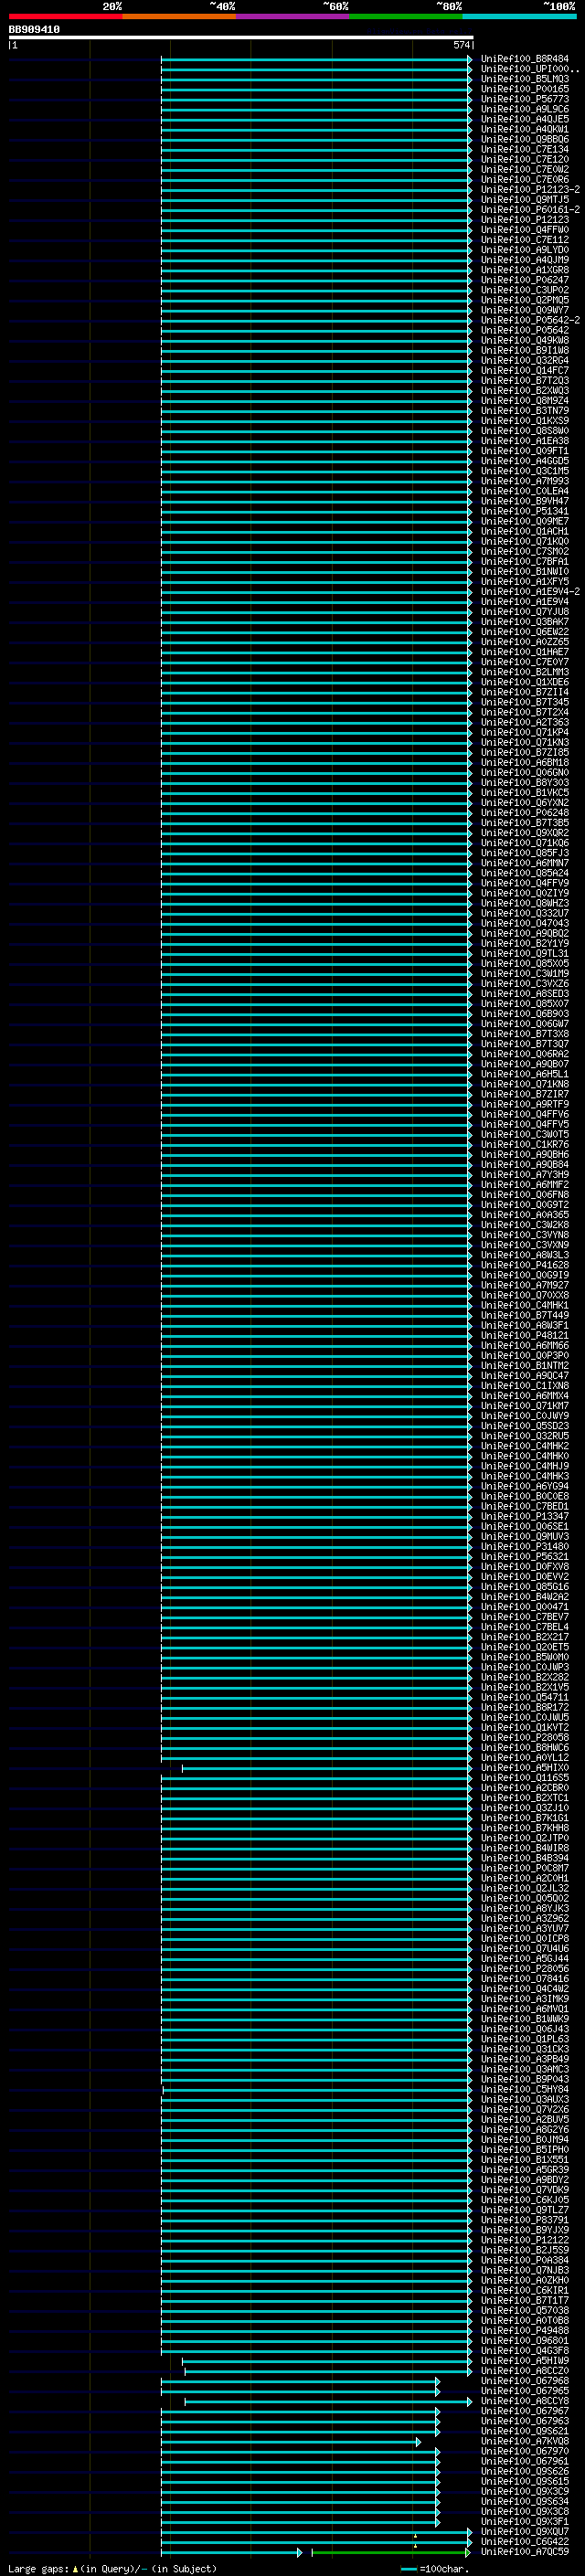Click the UniRef100_Q9XQU7 label

tap(525, 2531)
